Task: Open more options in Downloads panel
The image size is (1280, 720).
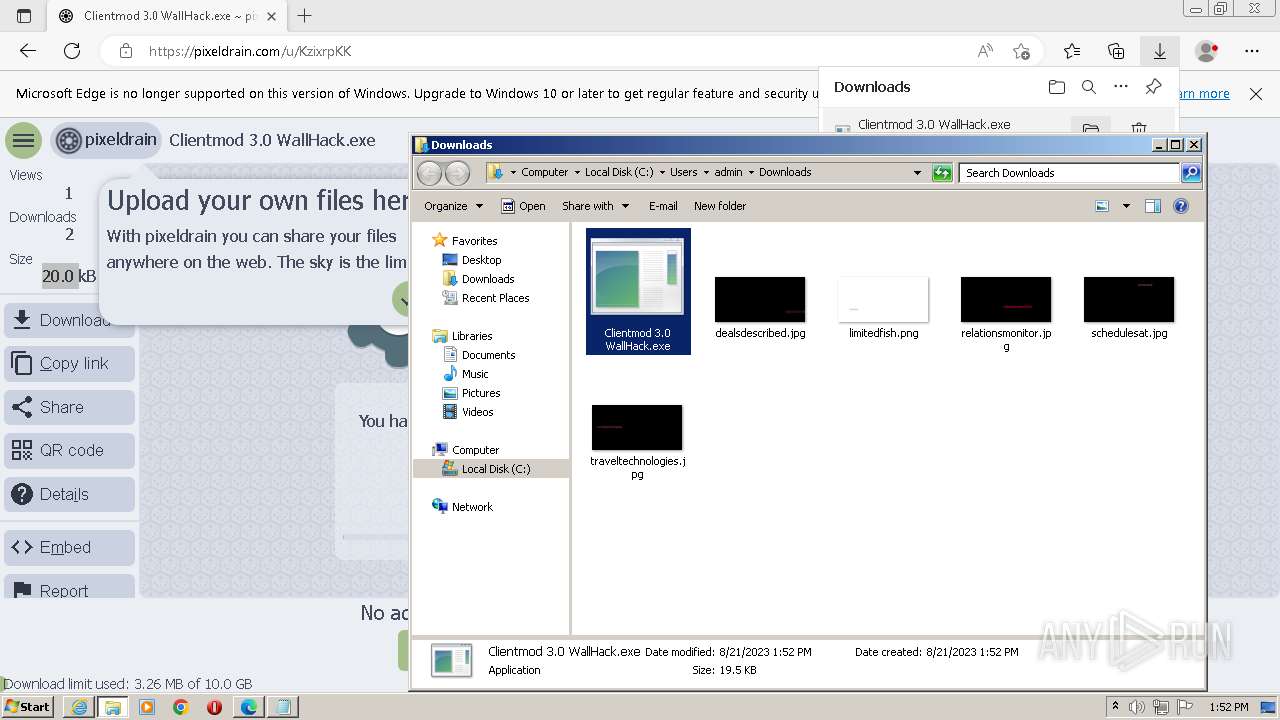Action: pos(1121,87)
